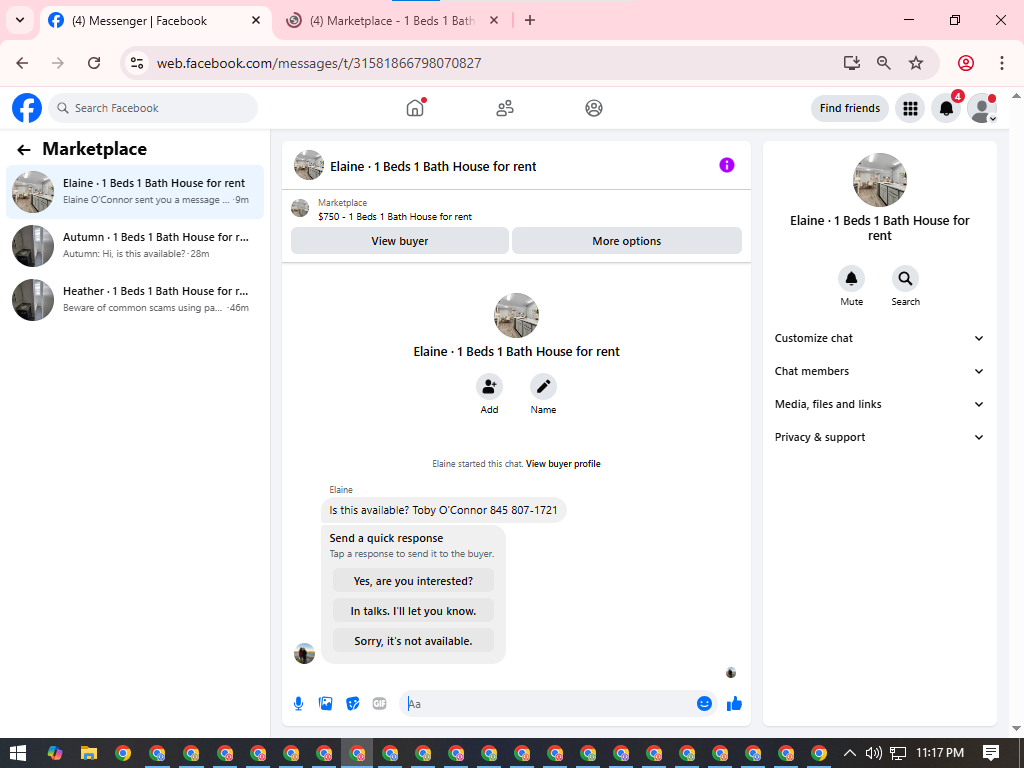1024x768 pixels.
Task: Switch to Marketplace 1 Beds 1 Bath tab
Action: (x=392, y=21)
